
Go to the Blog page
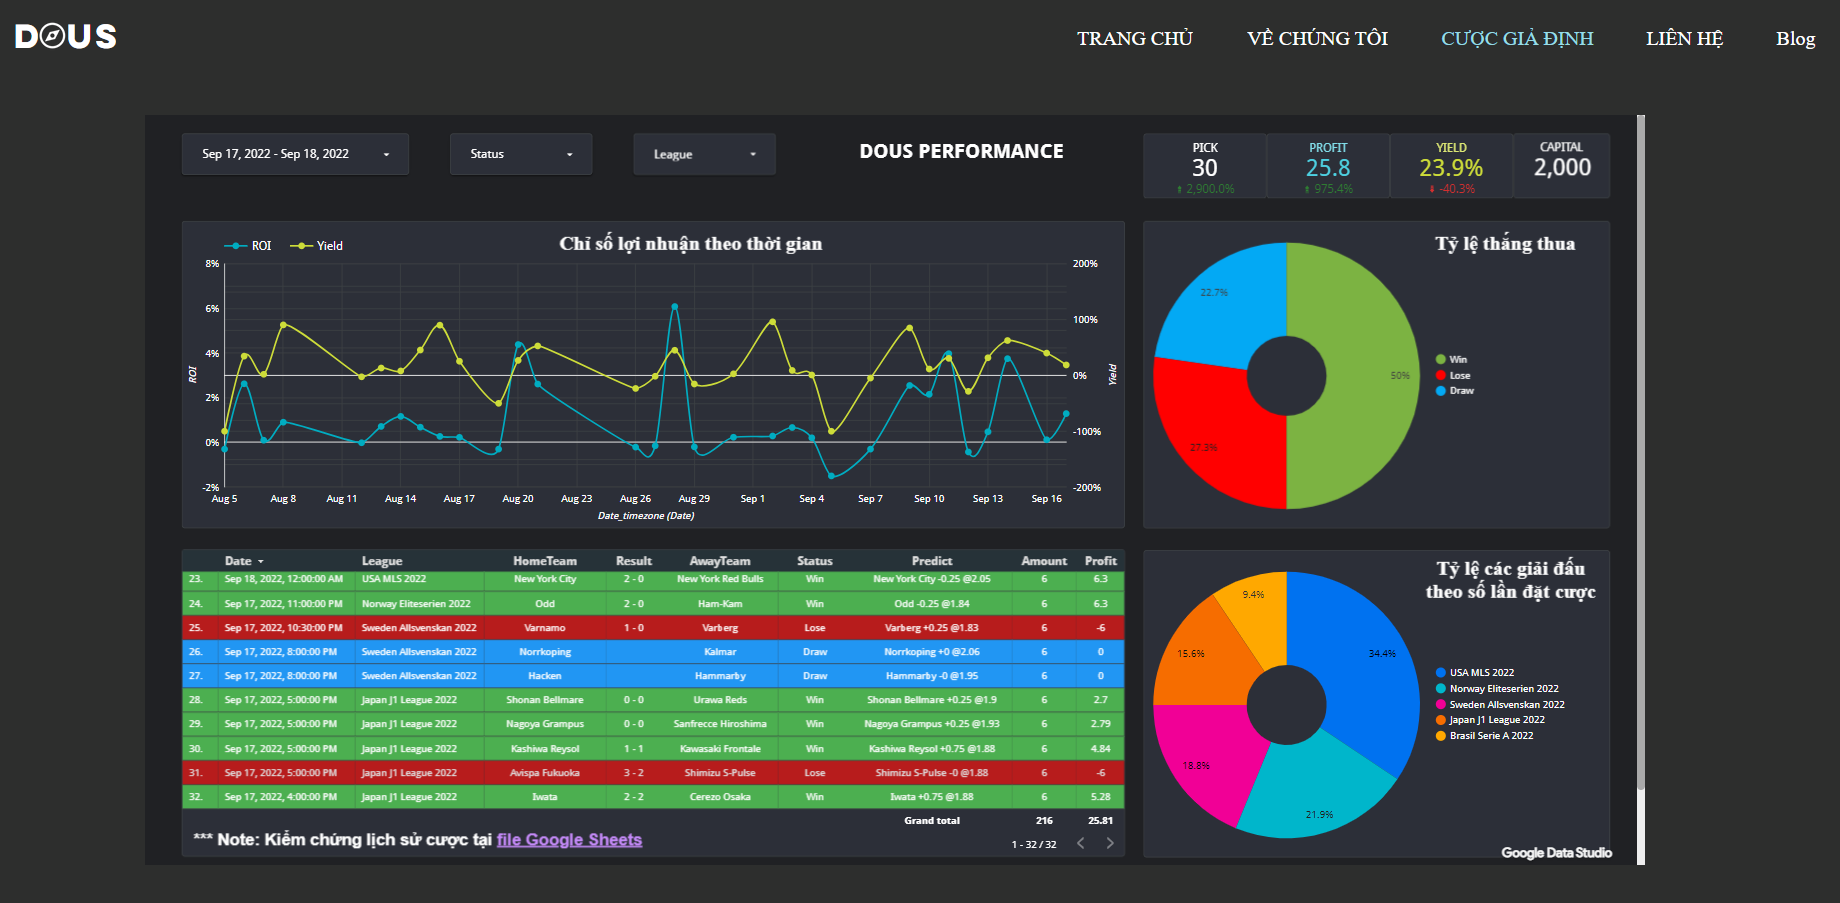point(1795,38)
